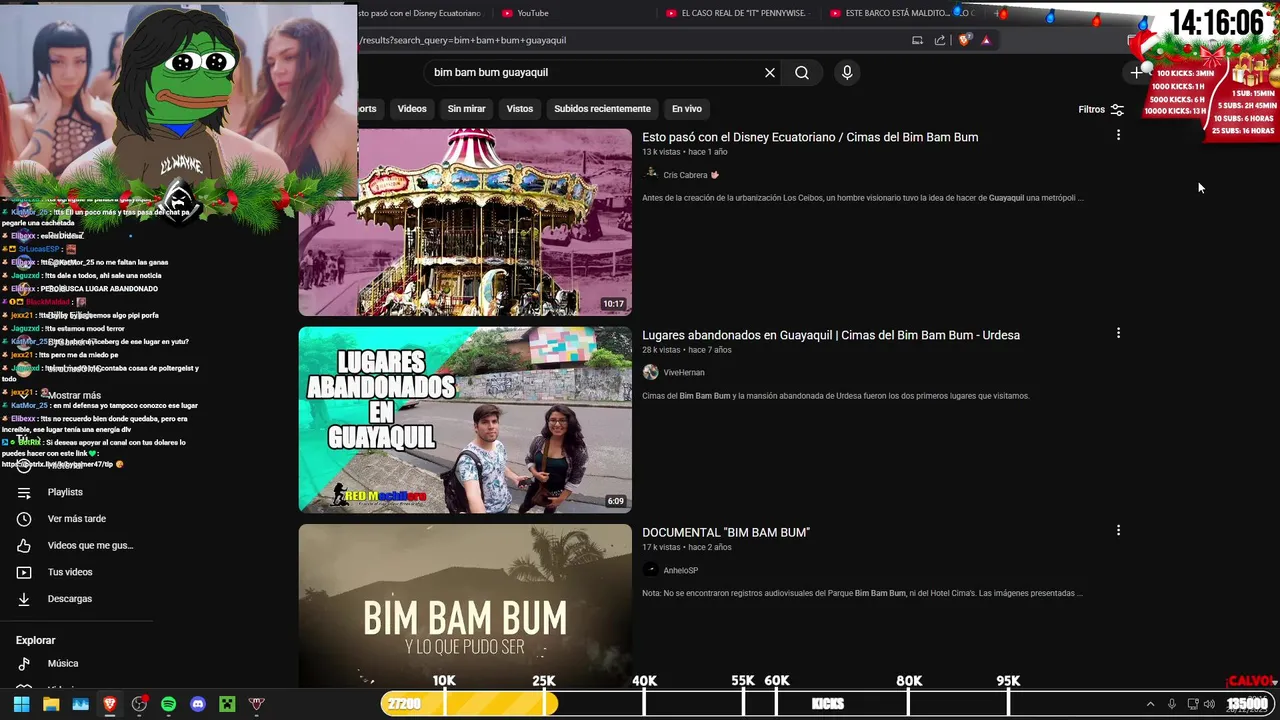1280x720 pixels.
Task: Select the Subidos recientemente filter chip
Action: [602, 109]
